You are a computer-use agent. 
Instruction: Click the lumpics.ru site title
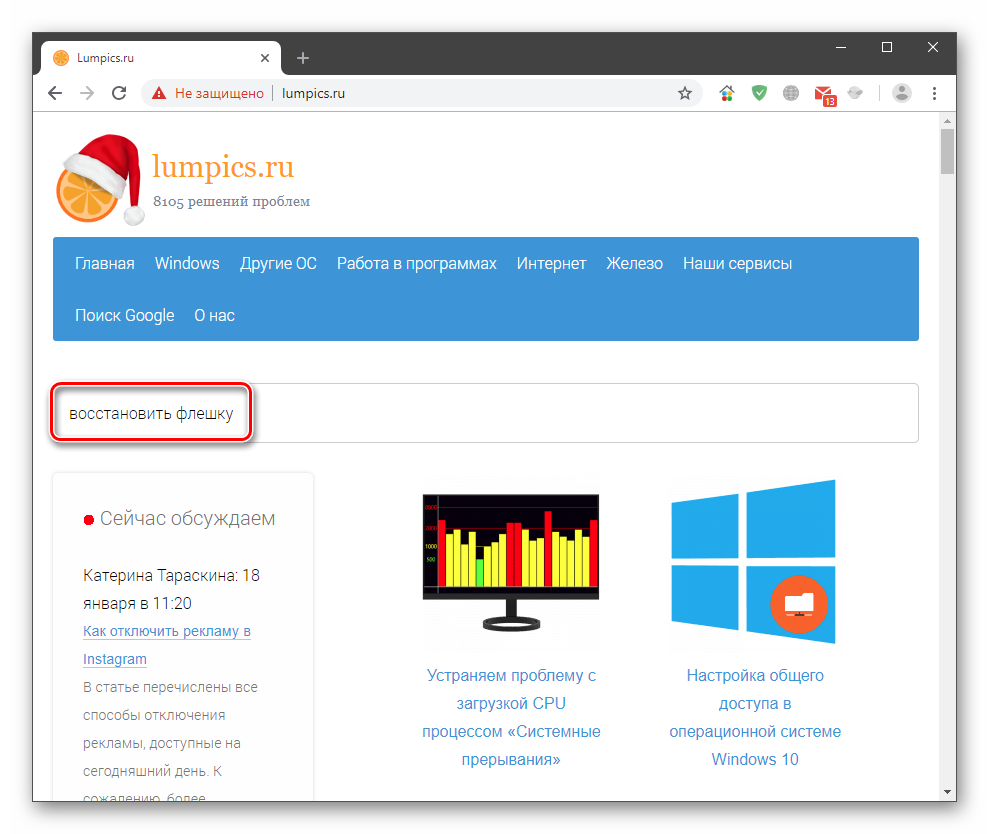[x=223, y=167]
